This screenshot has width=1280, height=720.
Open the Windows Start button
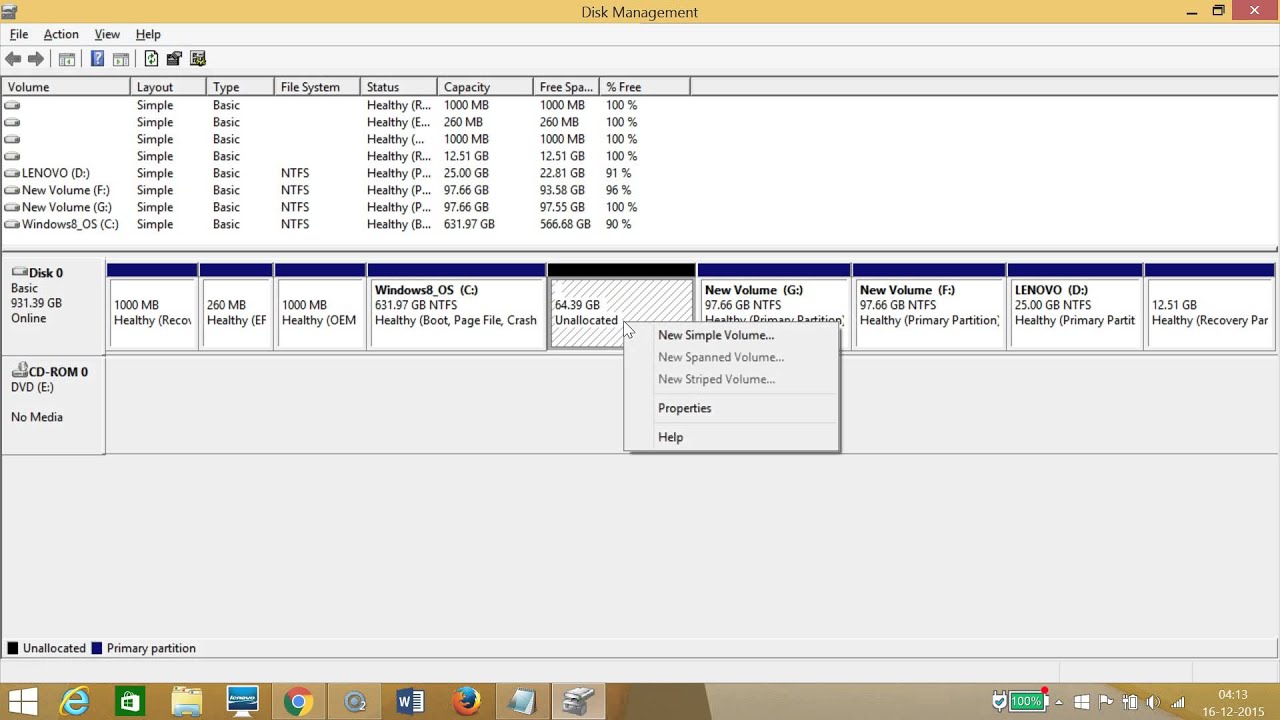(x=23, y=702)
